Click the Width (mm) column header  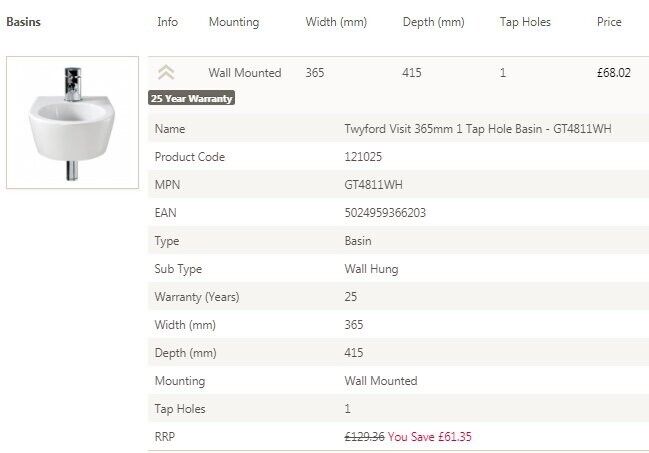336,22
